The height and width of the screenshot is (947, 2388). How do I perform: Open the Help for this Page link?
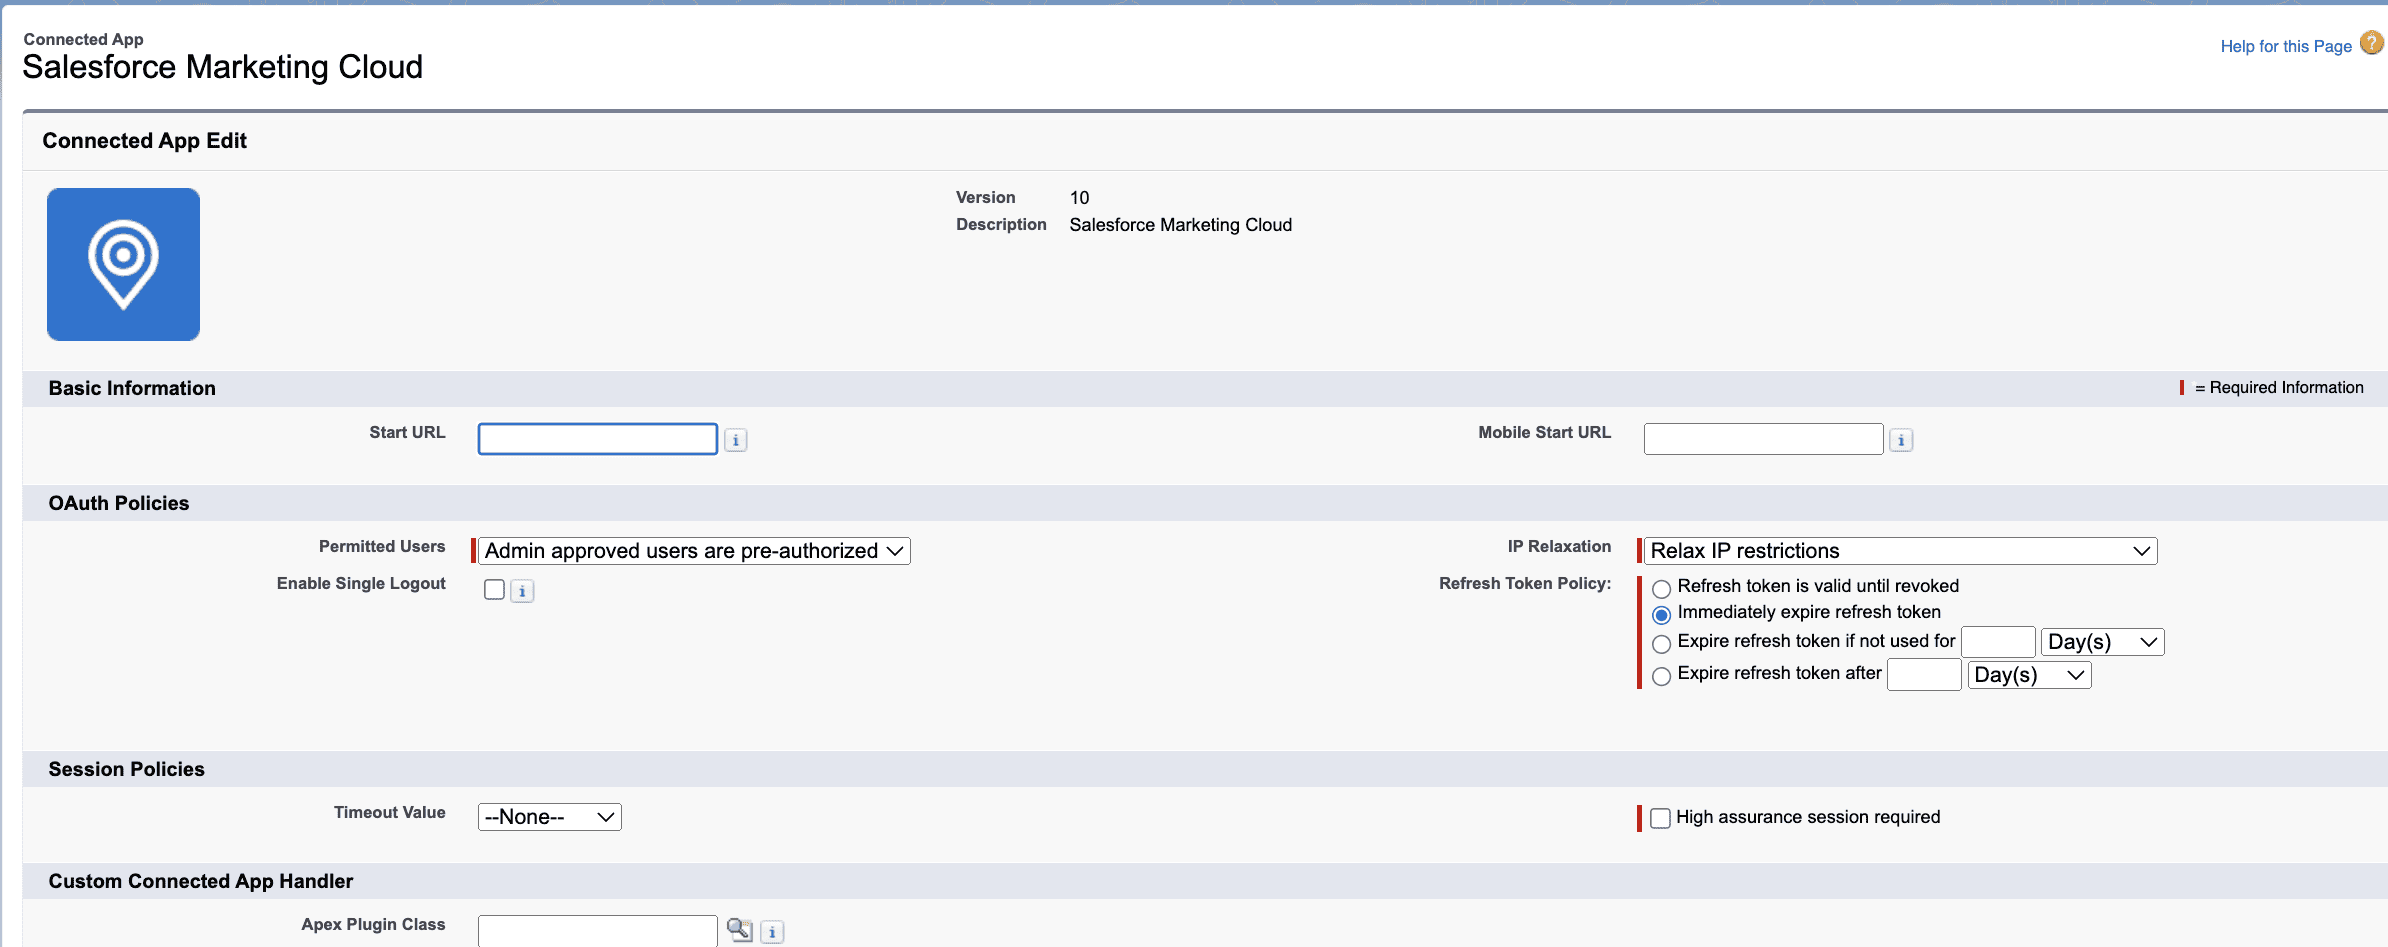pyautogui.click(x=2286, y=46)
